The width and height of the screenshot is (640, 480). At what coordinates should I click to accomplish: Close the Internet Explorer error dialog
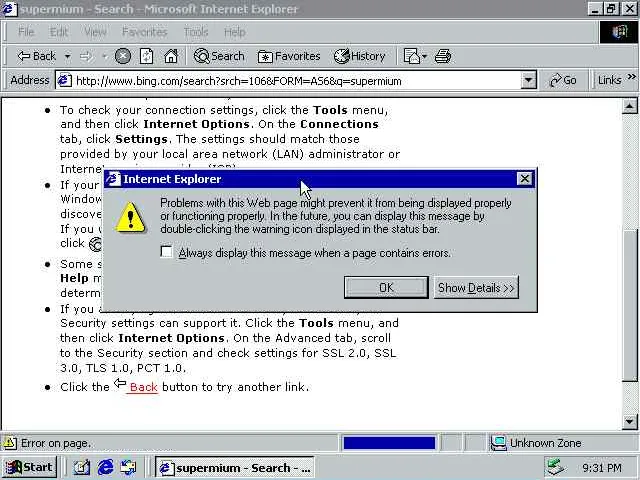524,178
